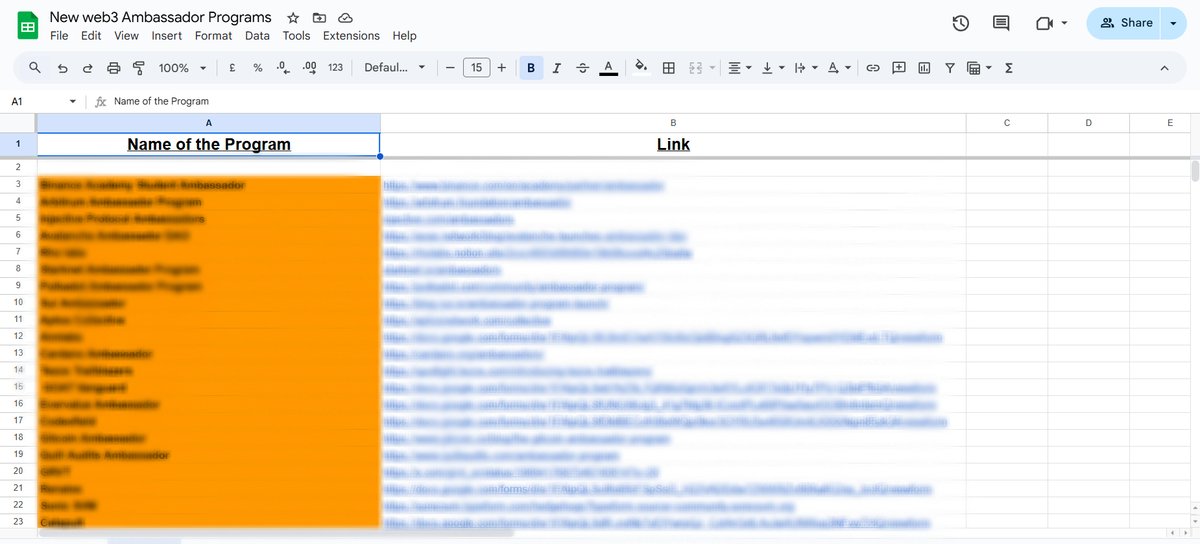Star the New web3 Ambassador Programs document
Viewport: 1200px width, 544px height.
(293, 18)
